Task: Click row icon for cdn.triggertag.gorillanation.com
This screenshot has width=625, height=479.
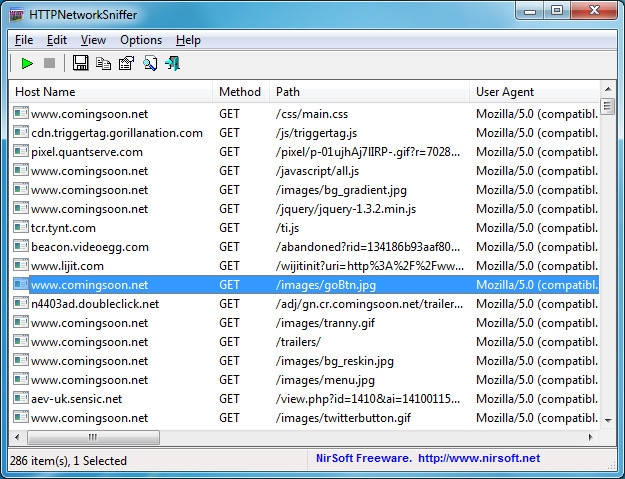Action: click(21, 132)
